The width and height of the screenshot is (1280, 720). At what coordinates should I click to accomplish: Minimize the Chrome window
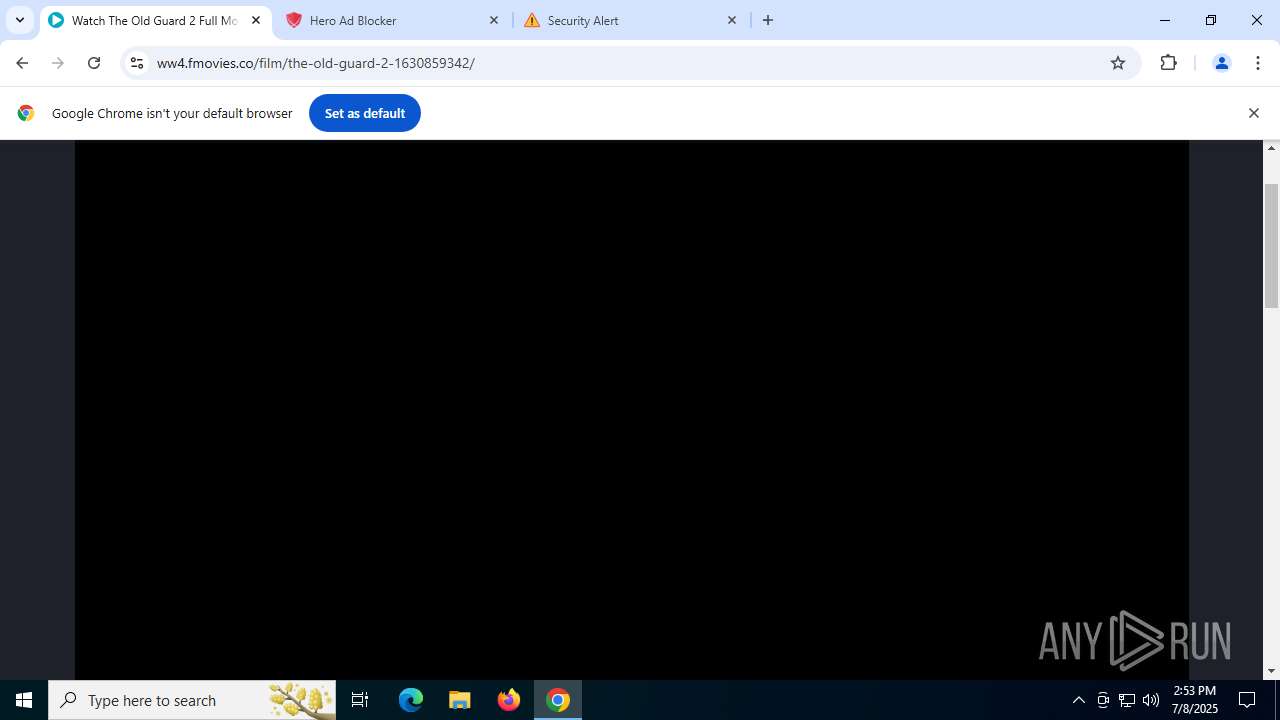tap(1165, 20)
